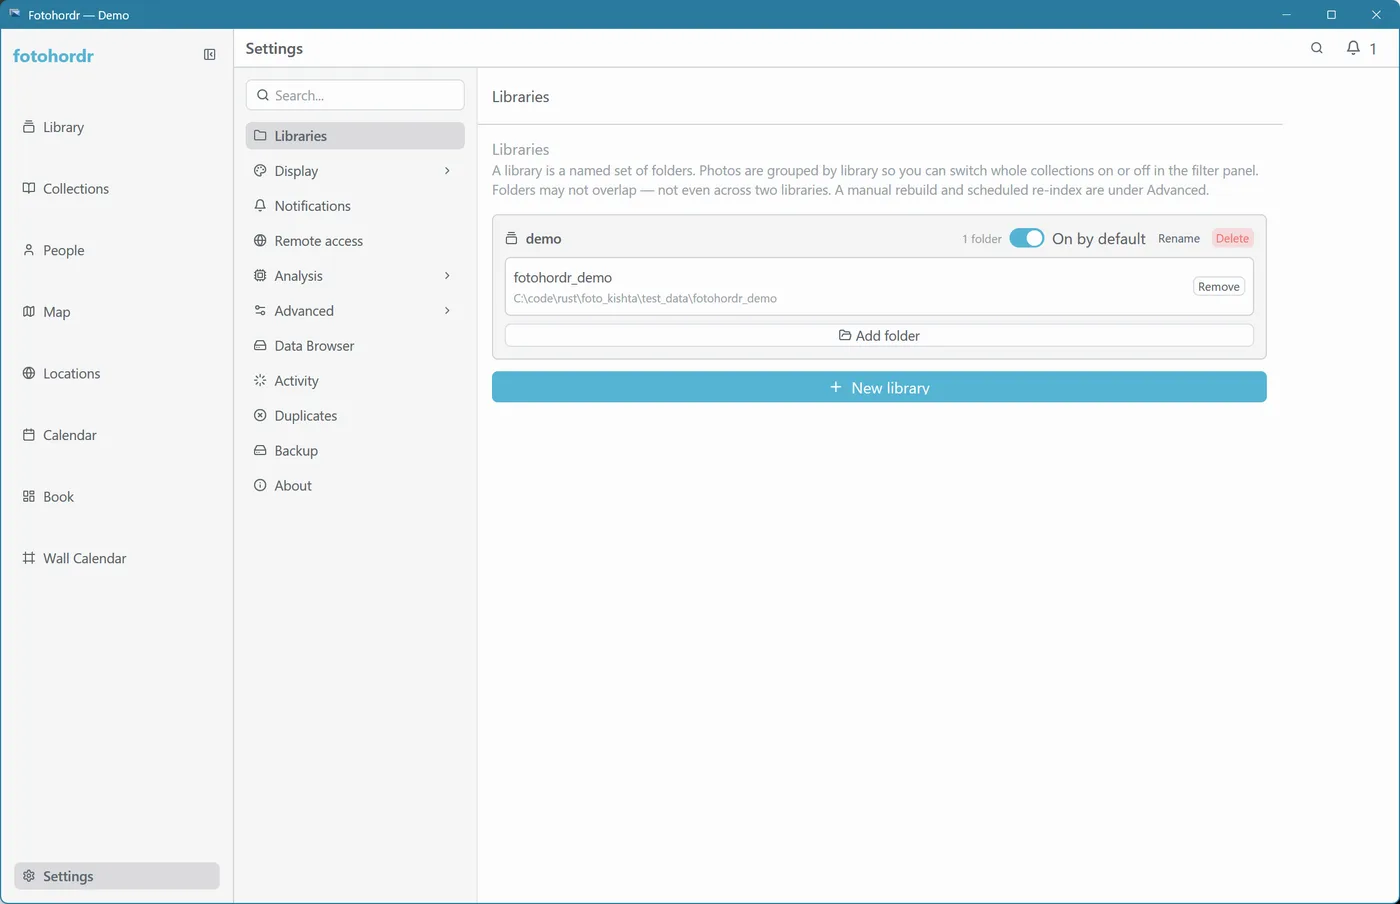Image resolution: width=1400 pixels, height=904 pixels.
Task: Click fotohordr_demo folder name text
Action: tap(563, 277)
